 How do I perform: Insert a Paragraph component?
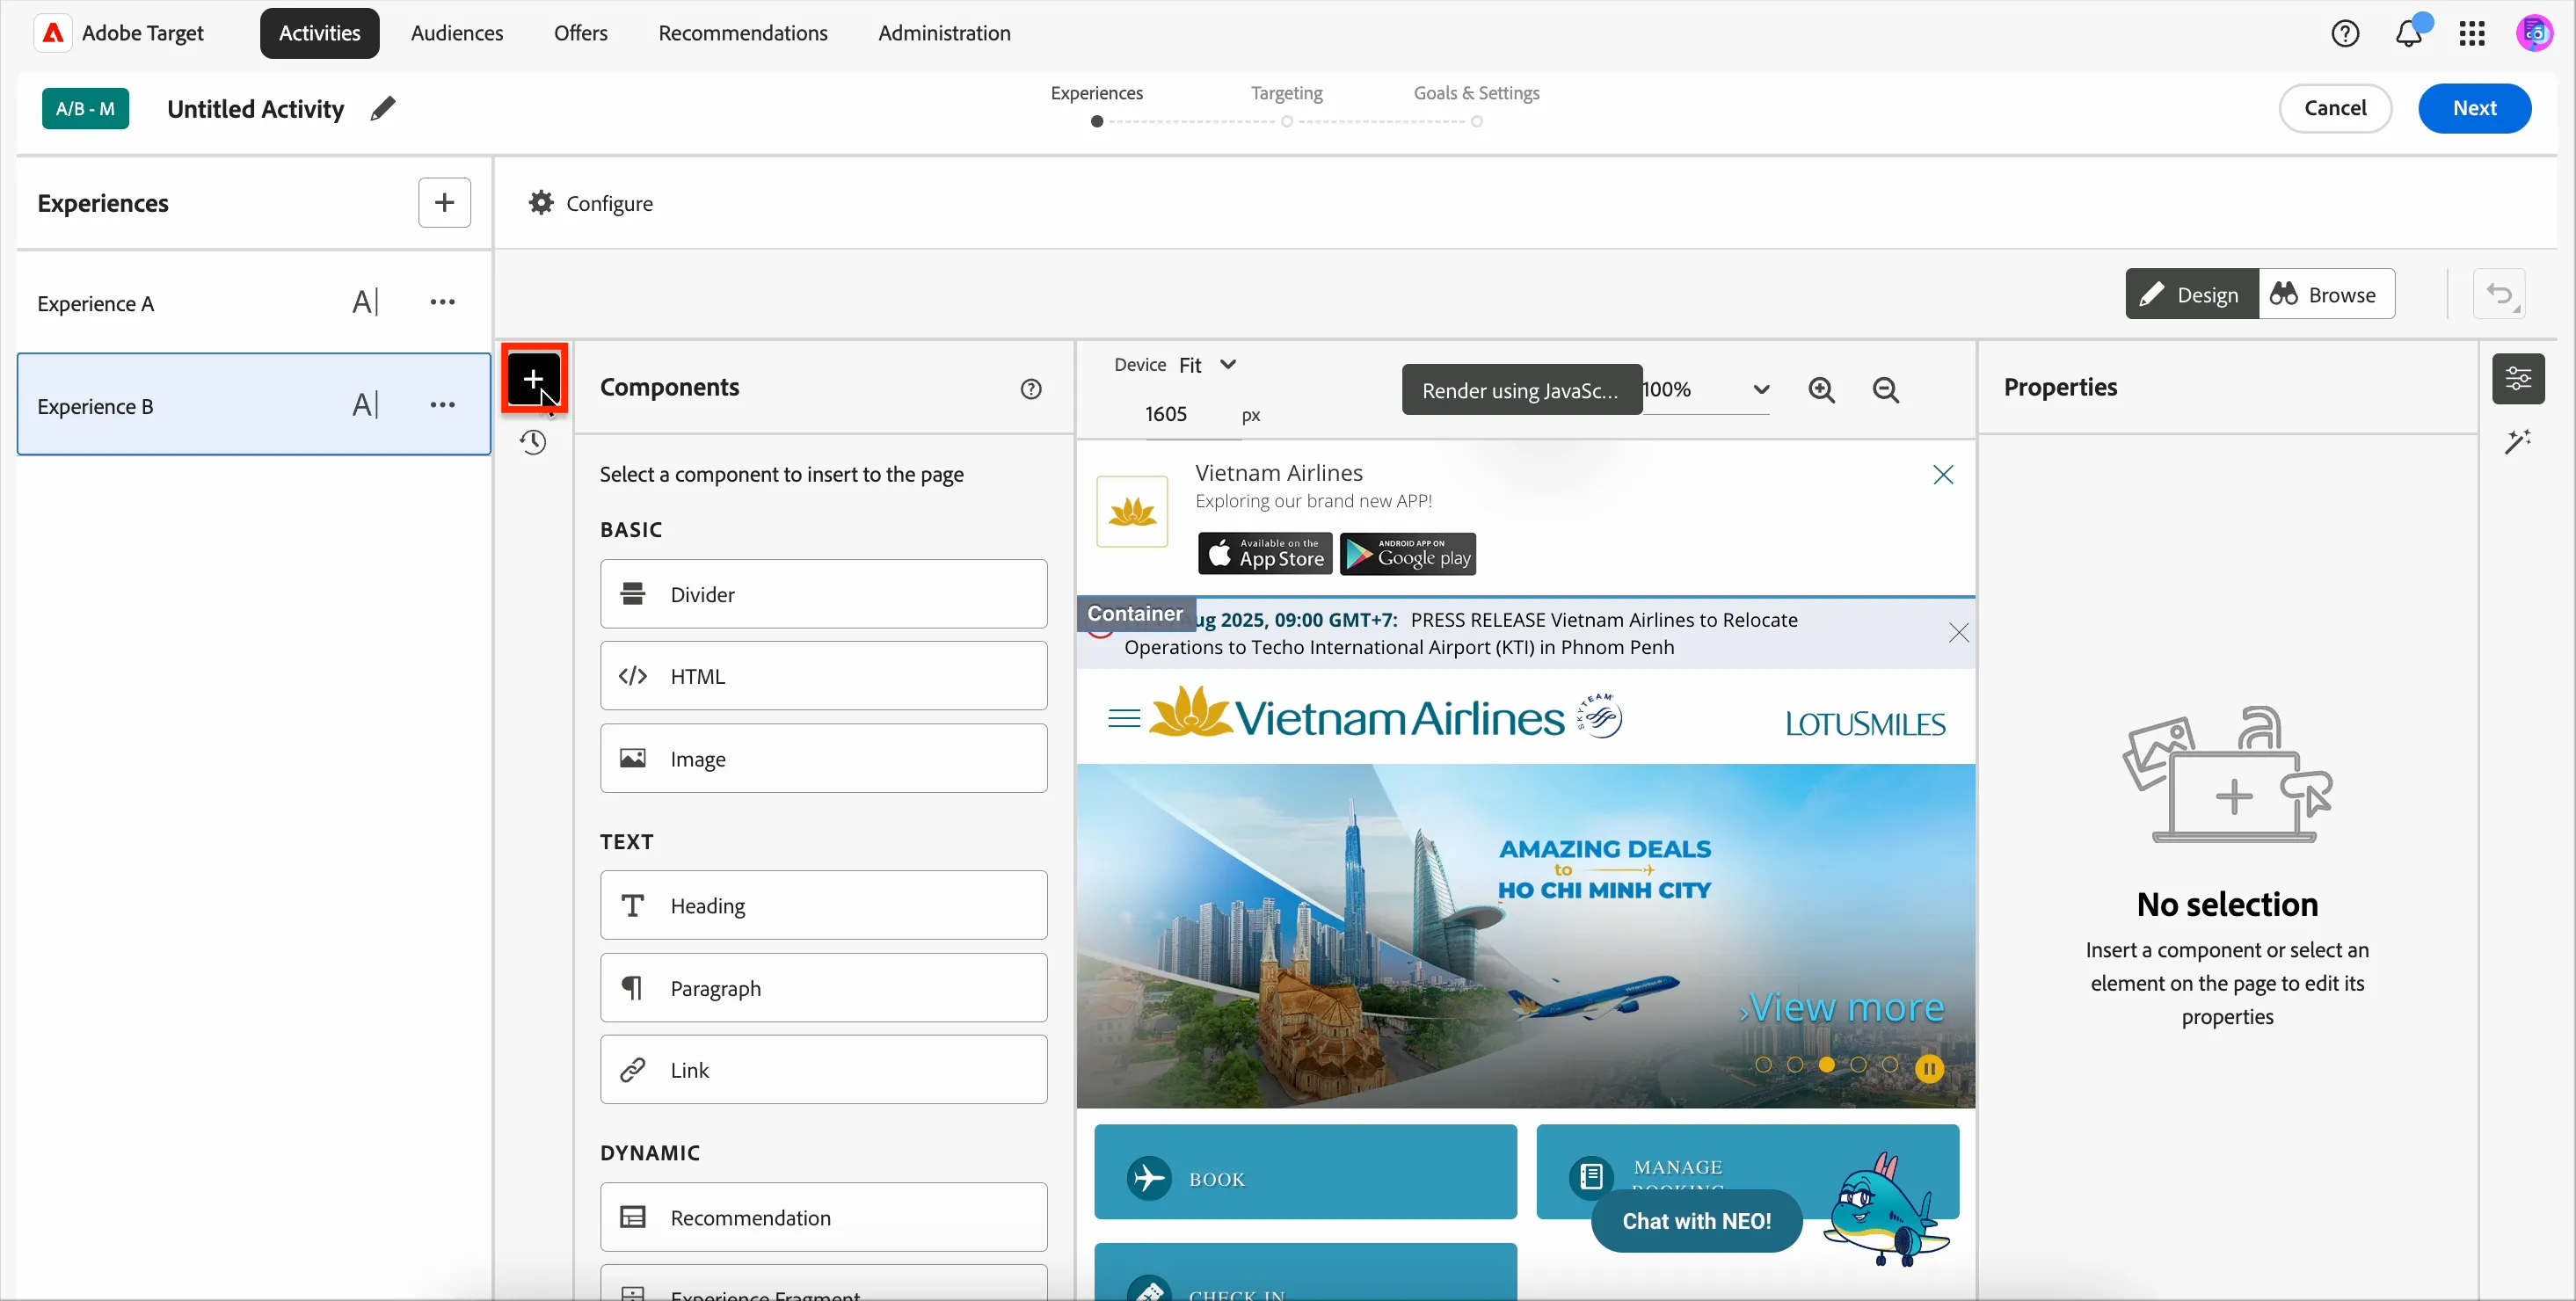(823, 988)
